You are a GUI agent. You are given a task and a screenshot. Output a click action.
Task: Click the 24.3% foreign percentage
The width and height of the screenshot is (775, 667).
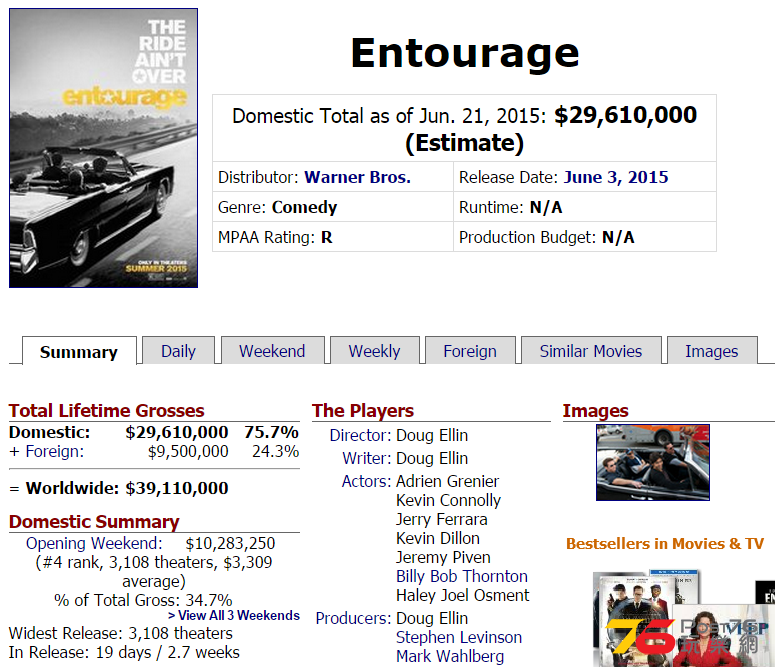pyautogui.click(x=275, y=451)
